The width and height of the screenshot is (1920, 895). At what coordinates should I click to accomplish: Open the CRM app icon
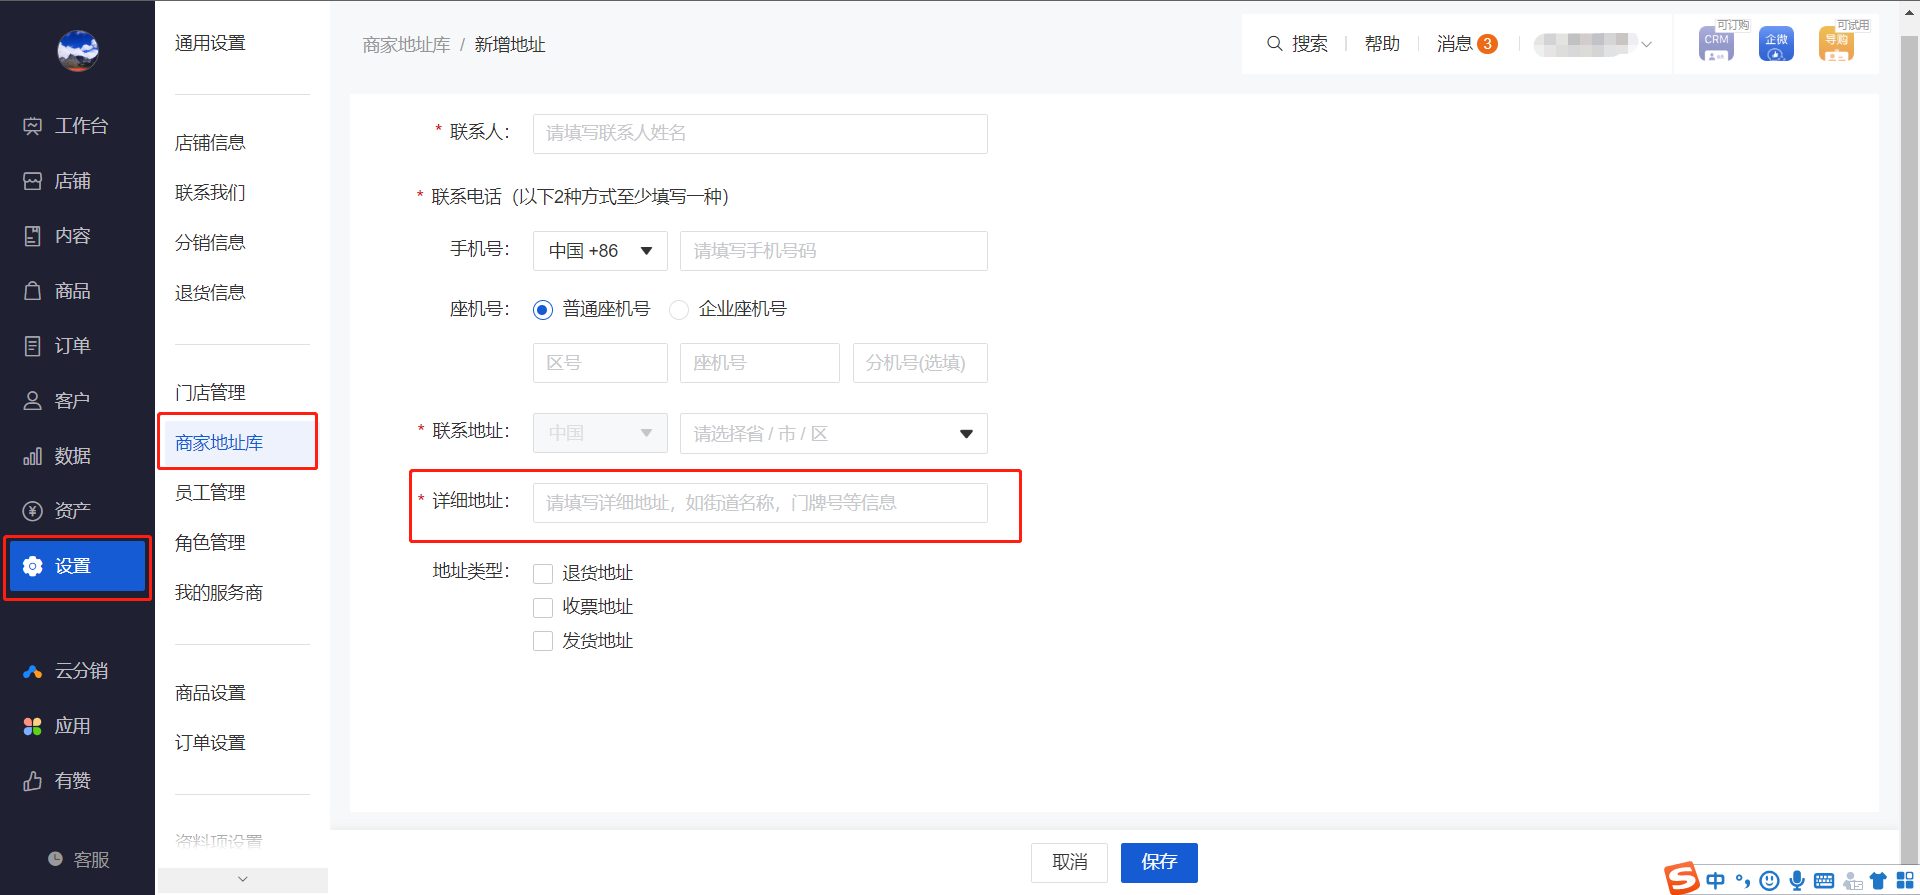tap(1716, 44)
